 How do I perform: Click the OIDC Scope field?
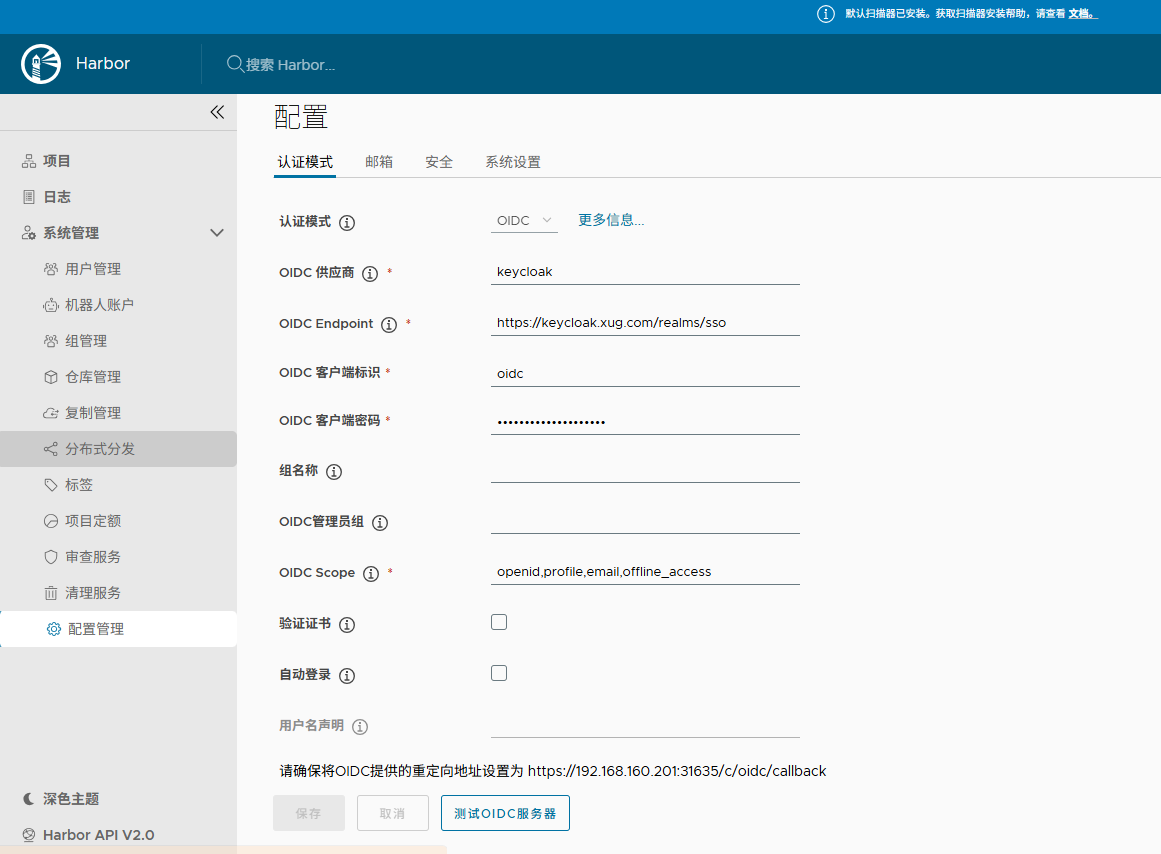(645, 572)
